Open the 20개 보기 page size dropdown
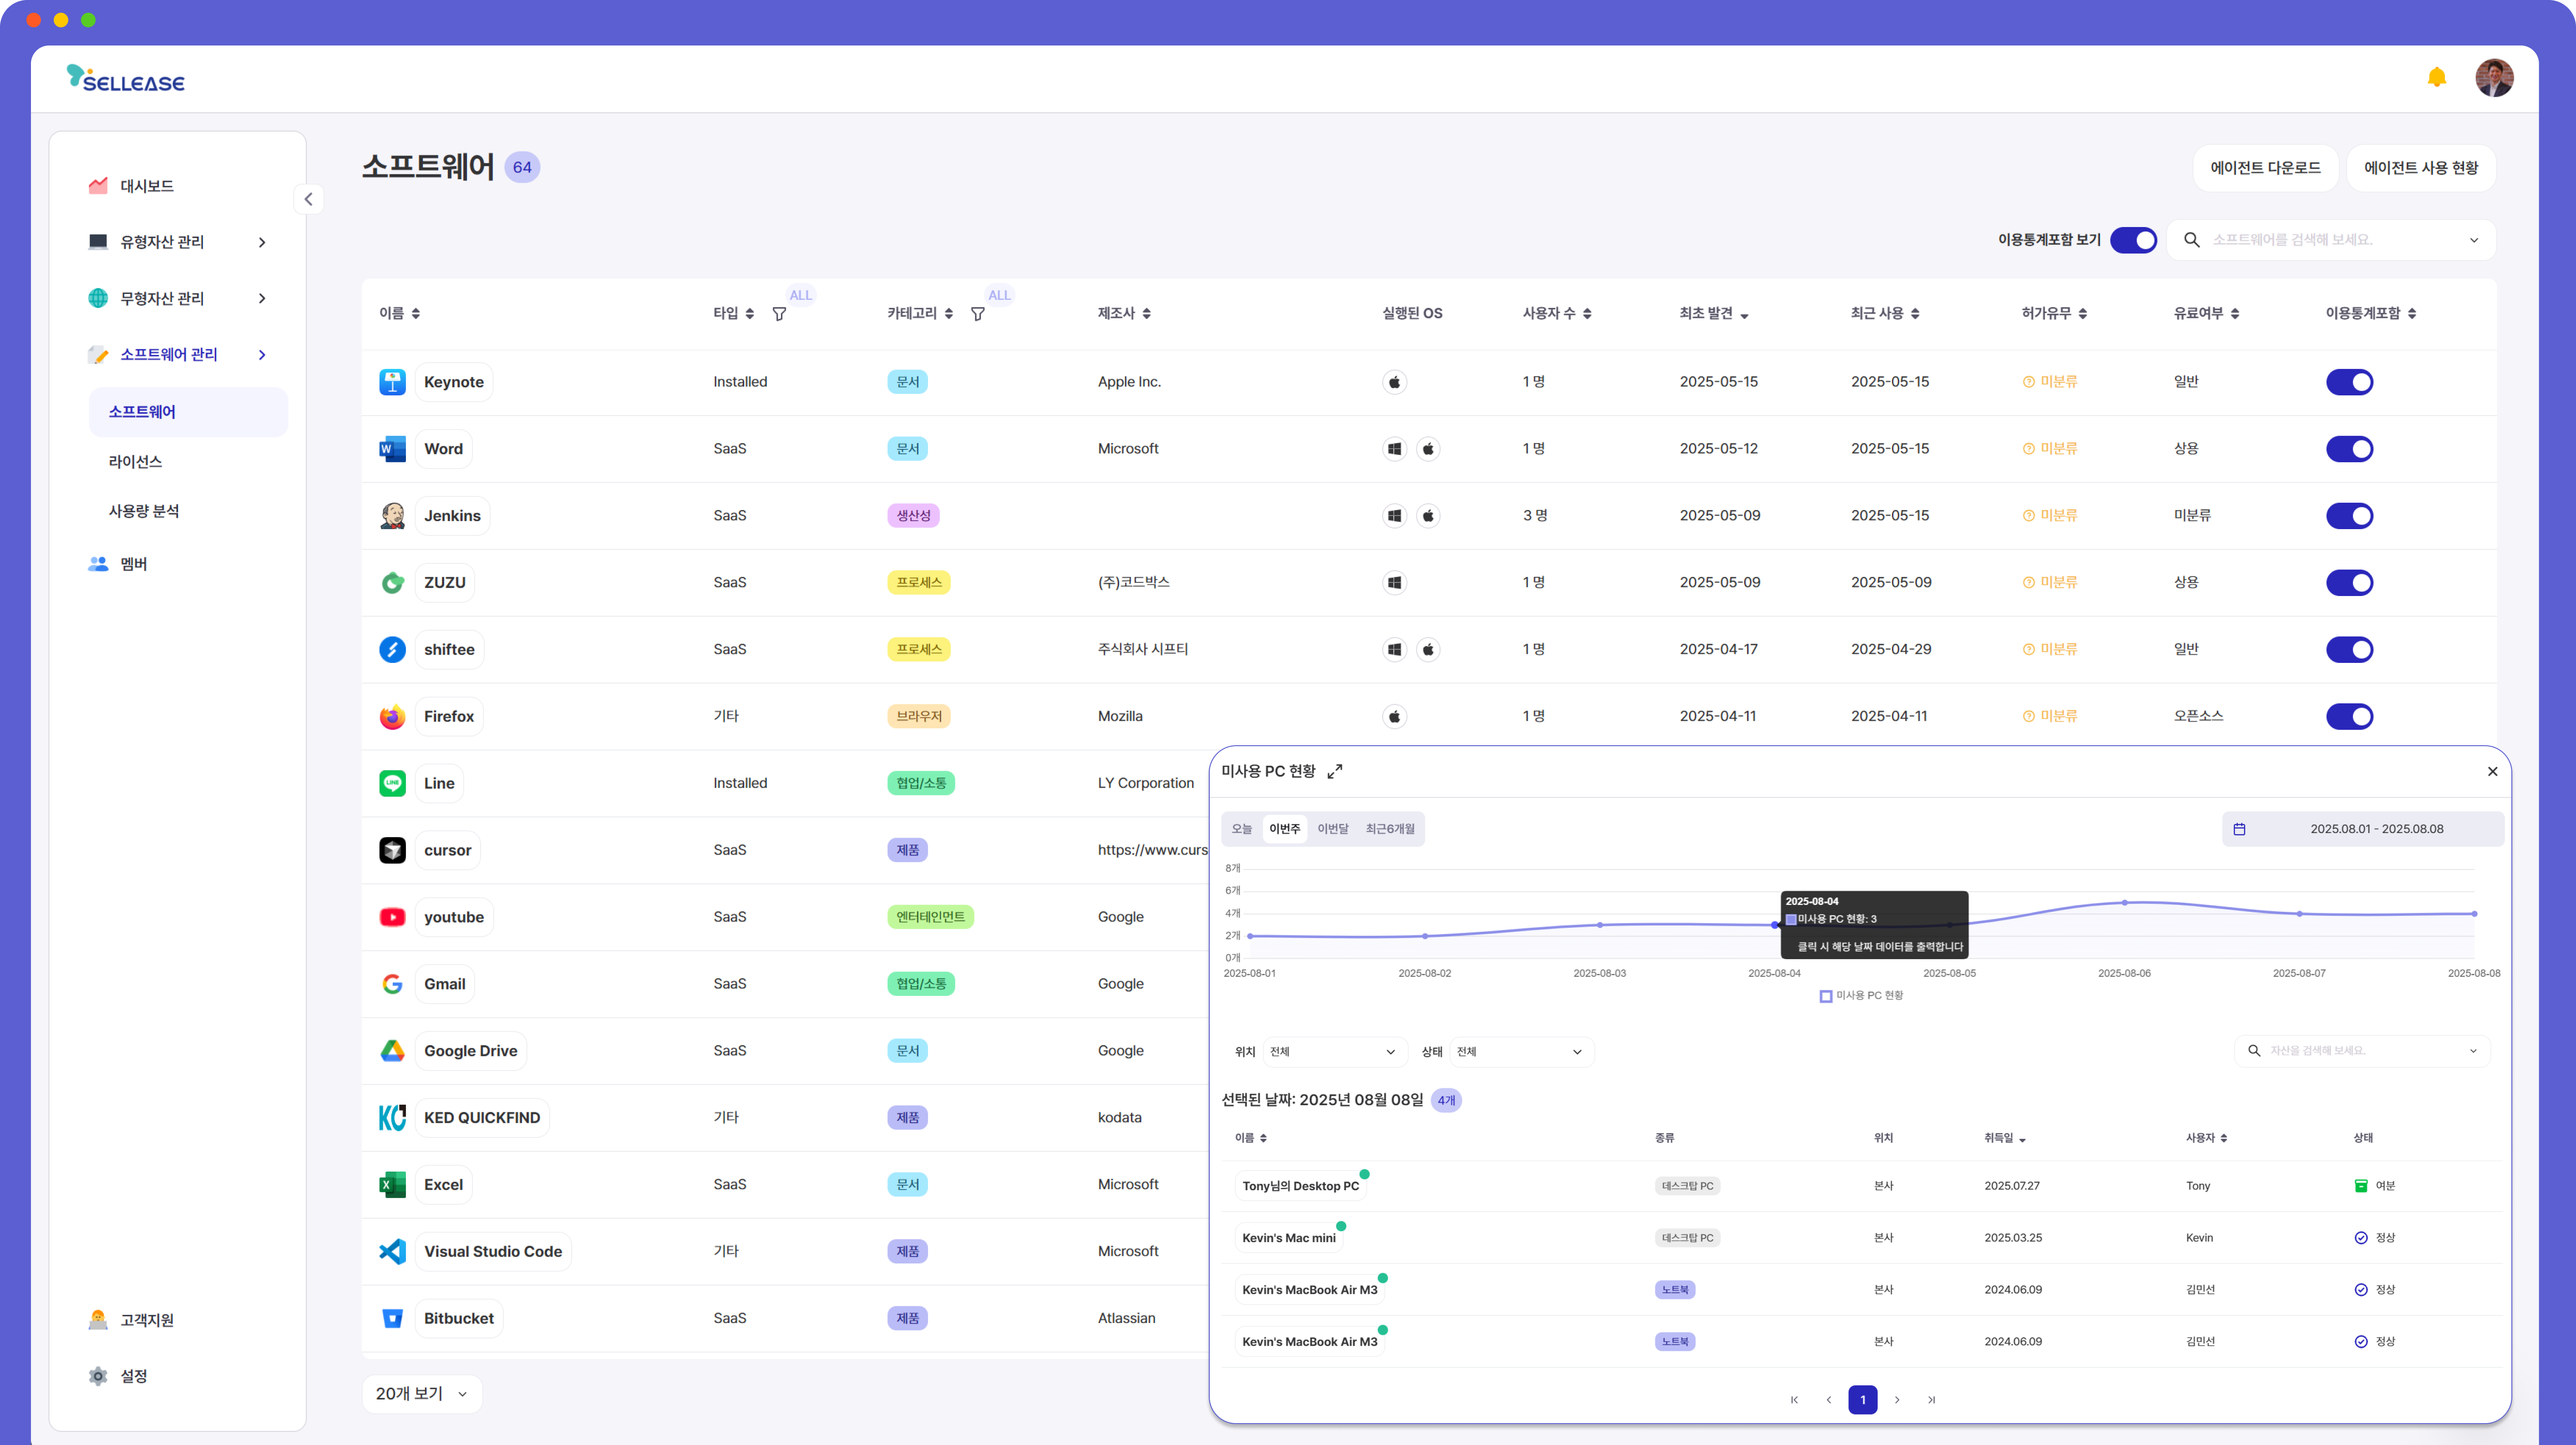This screenshot has width=2576, height=1445. point(421,1394)
